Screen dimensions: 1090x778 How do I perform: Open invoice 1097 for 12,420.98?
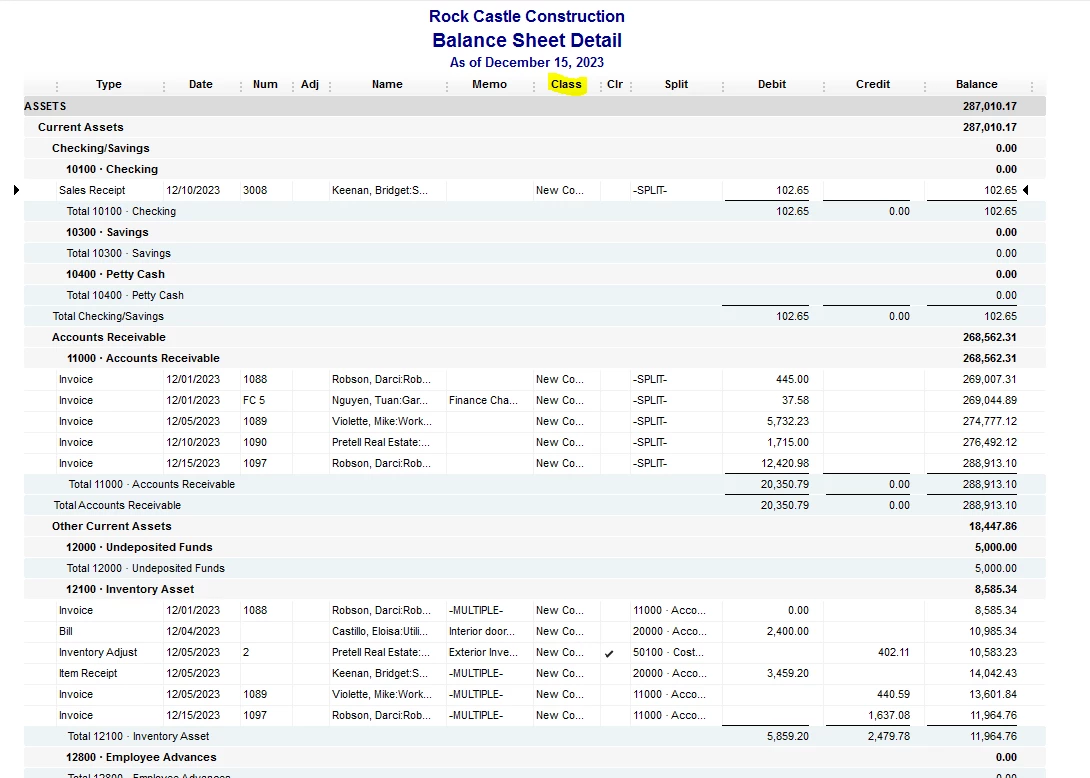tap(535, 463)
